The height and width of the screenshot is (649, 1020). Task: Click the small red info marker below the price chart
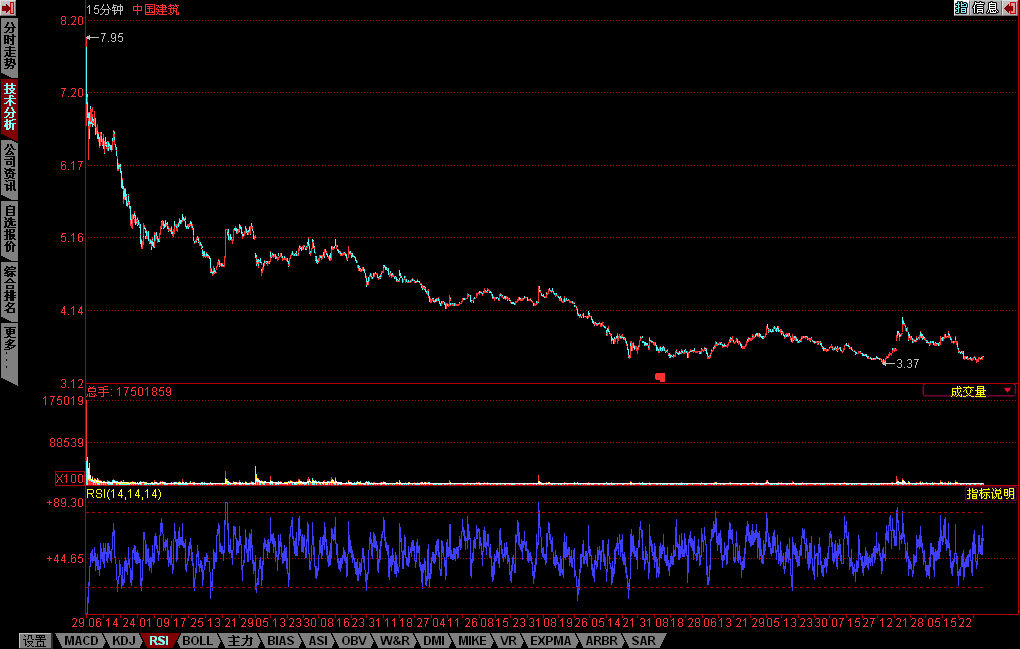point(660,377)
